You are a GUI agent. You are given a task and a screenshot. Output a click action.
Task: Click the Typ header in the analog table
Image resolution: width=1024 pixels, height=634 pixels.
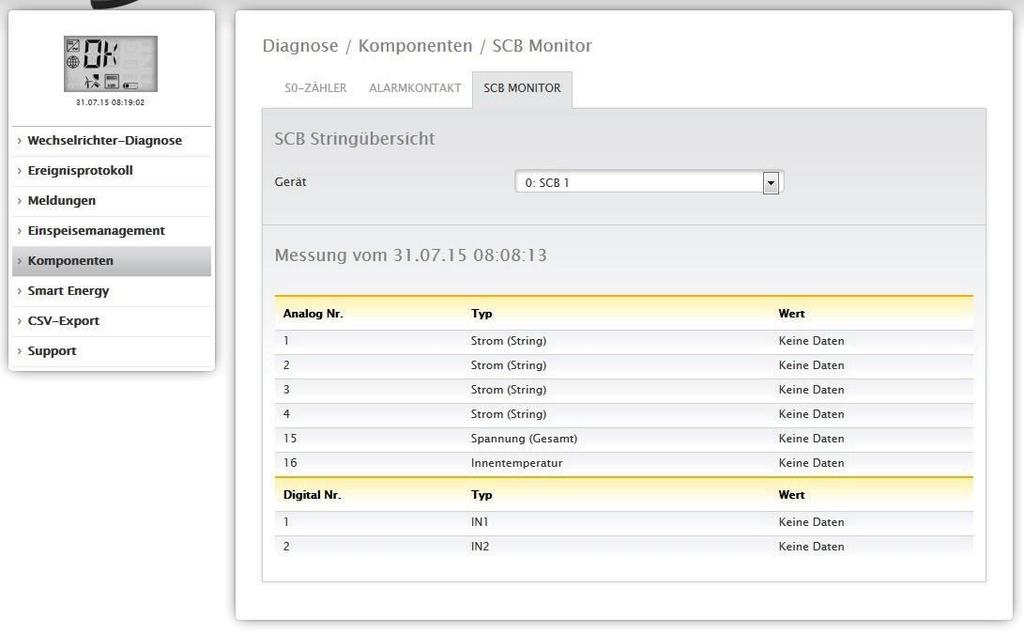481,313
